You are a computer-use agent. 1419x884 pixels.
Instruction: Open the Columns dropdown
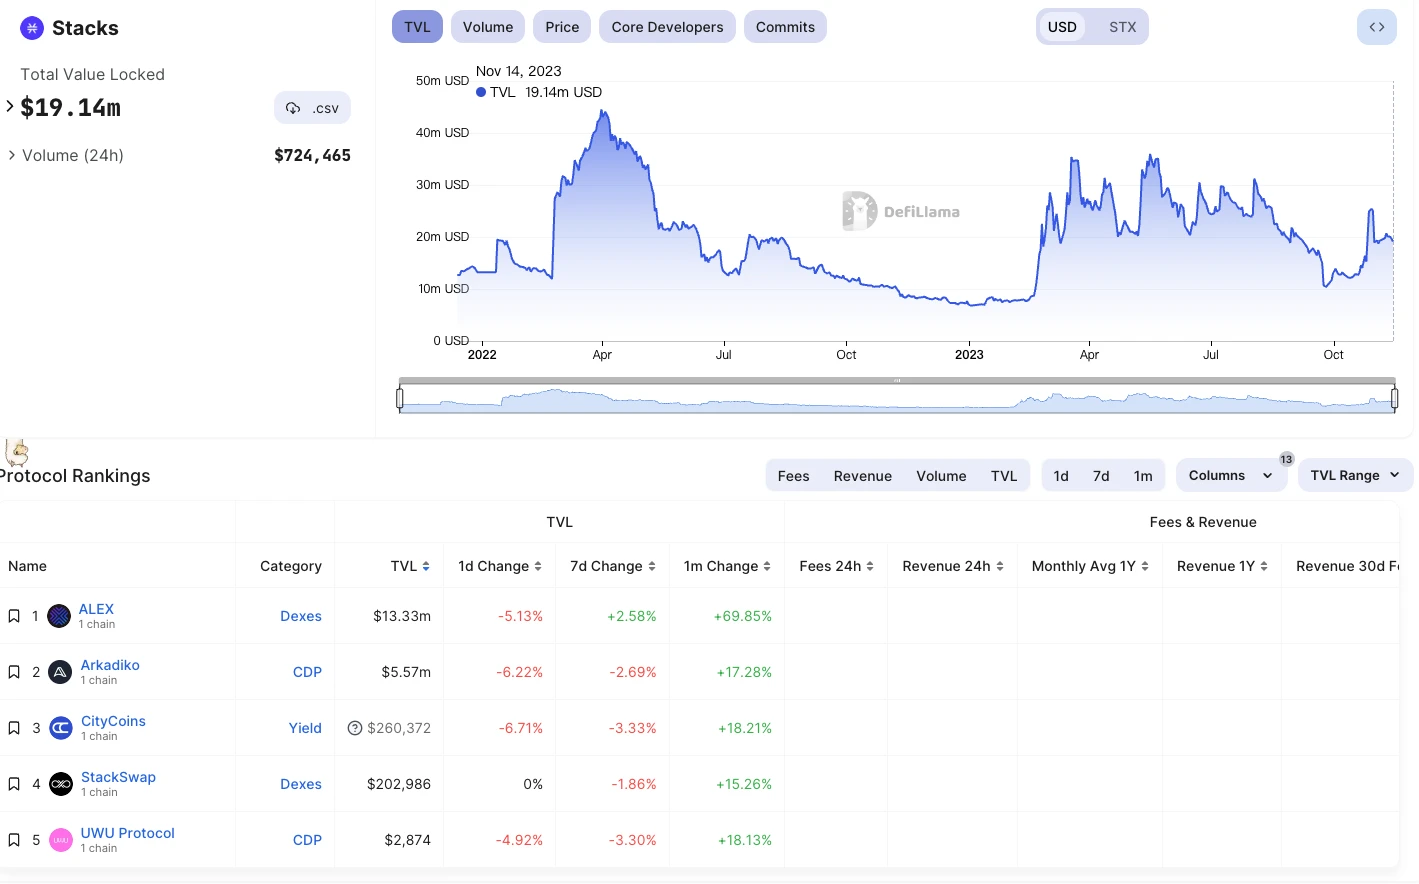tap(1230, 476)
